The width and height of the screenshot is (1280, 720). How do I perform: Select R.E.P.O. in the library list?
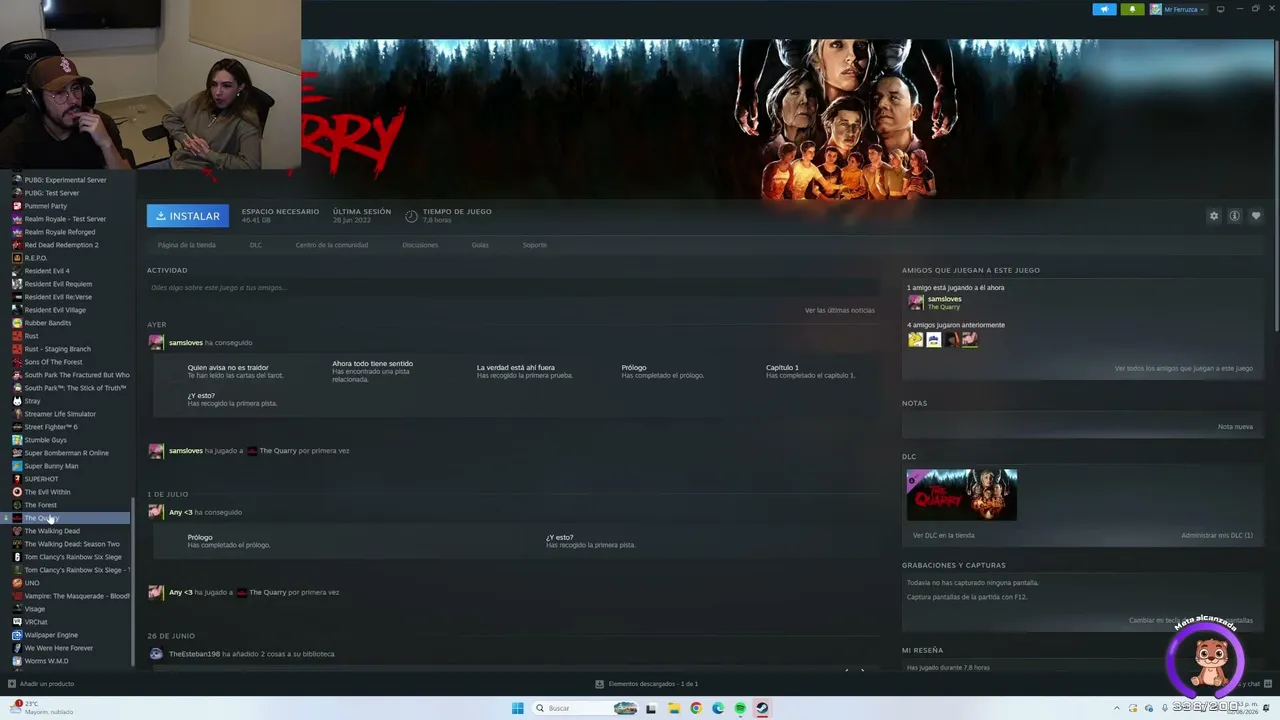coord(36,258)
